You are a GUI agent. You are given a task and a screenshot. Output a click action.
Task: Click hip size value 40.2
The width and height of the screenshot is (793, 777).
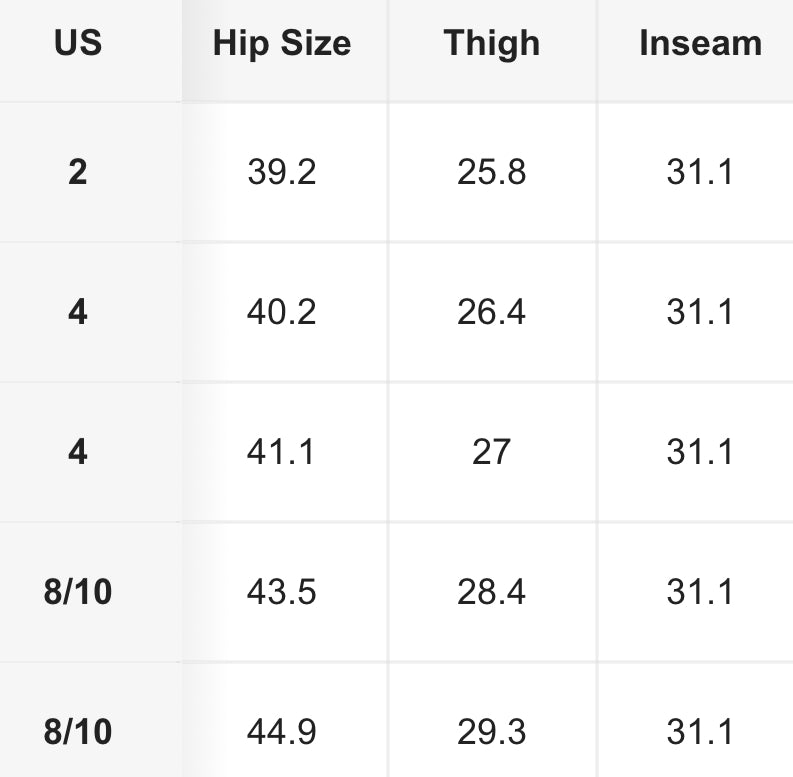282,312
